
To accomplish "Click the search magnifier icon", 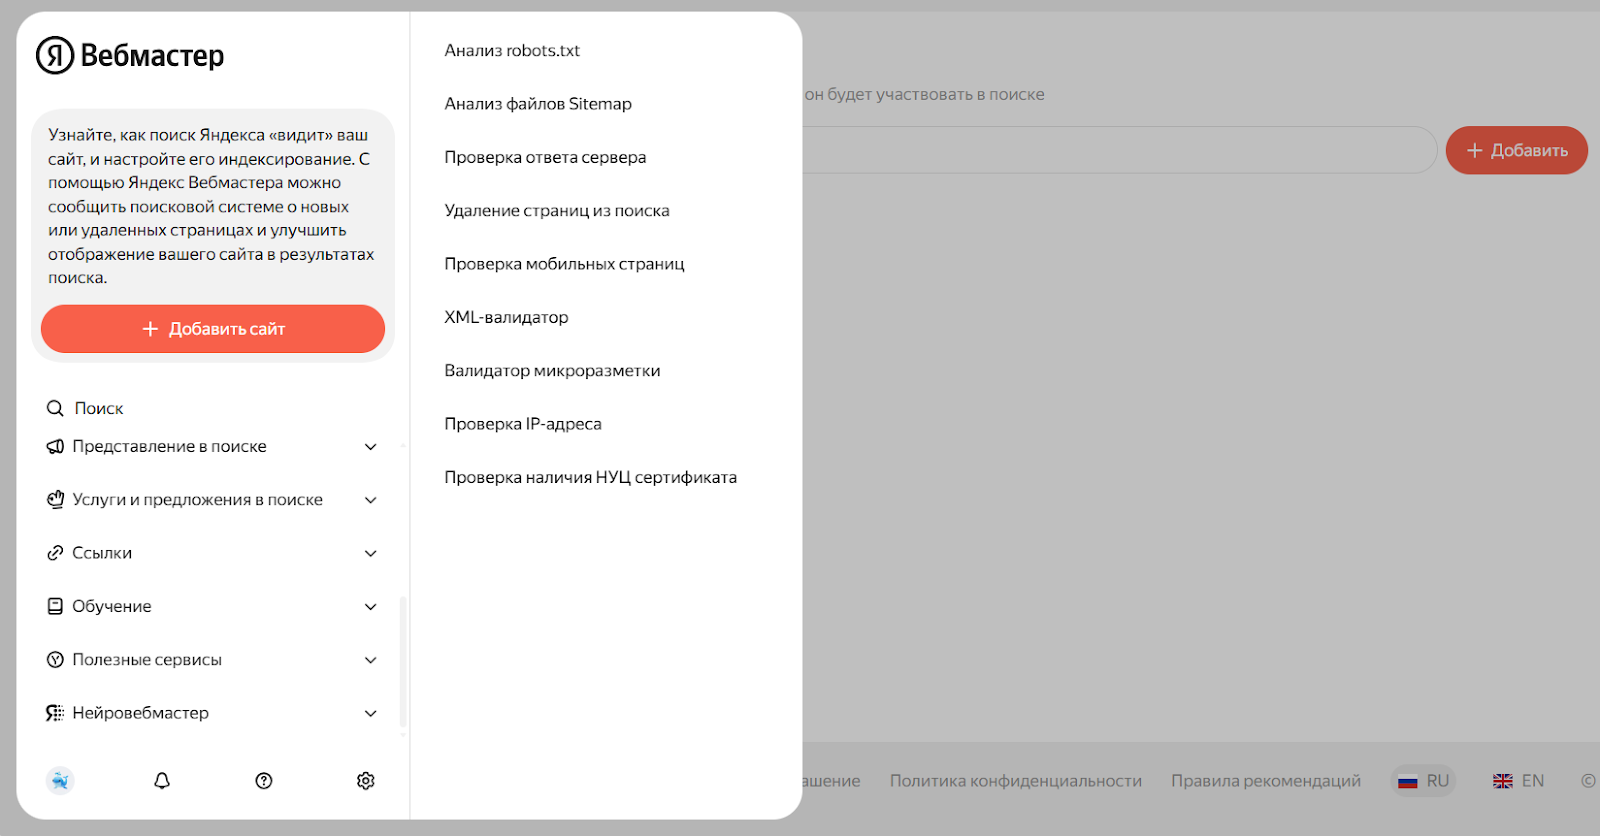I will tap(55, 408).
